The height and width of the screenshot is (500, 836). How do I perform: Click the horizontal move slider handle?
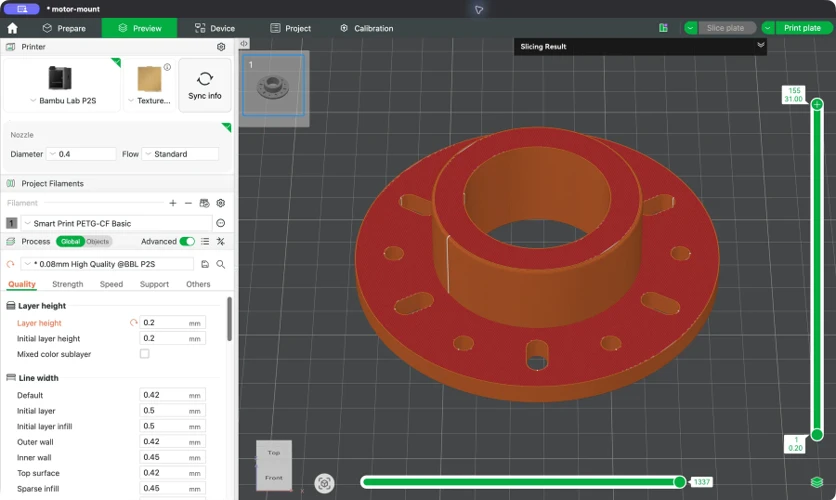click(x=680, y=482)
